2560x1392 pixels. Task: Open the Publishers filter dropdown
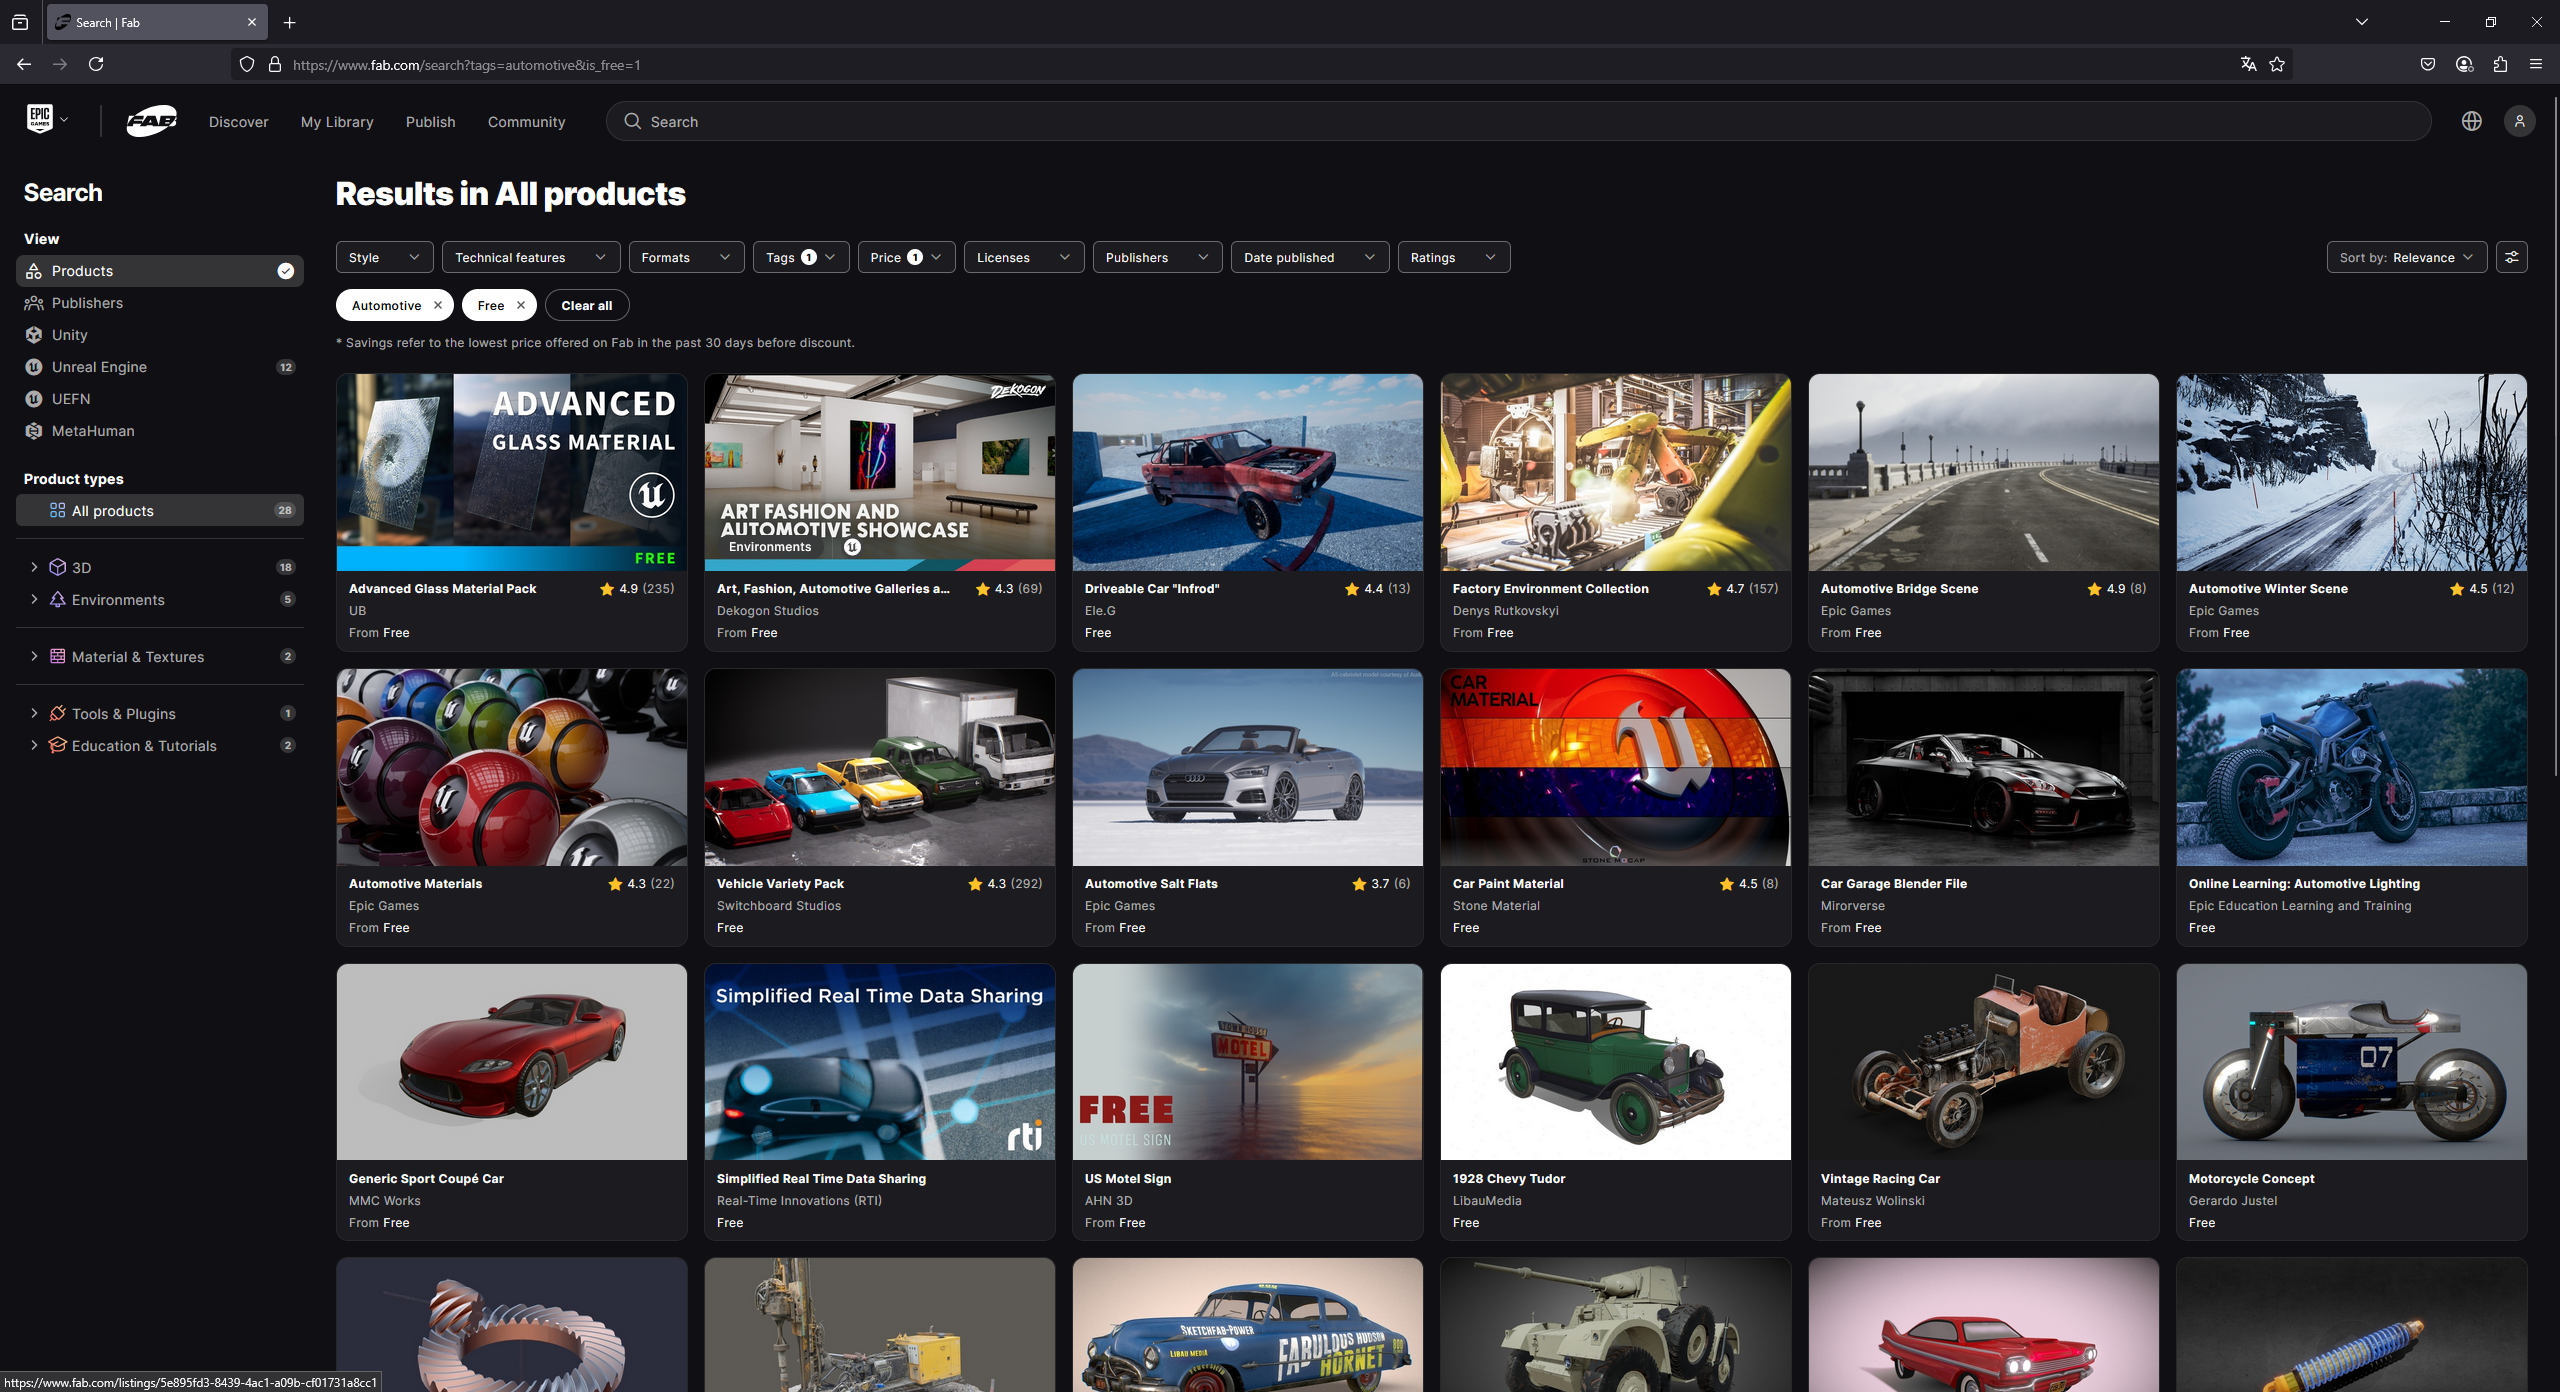tap(1157, 257)
